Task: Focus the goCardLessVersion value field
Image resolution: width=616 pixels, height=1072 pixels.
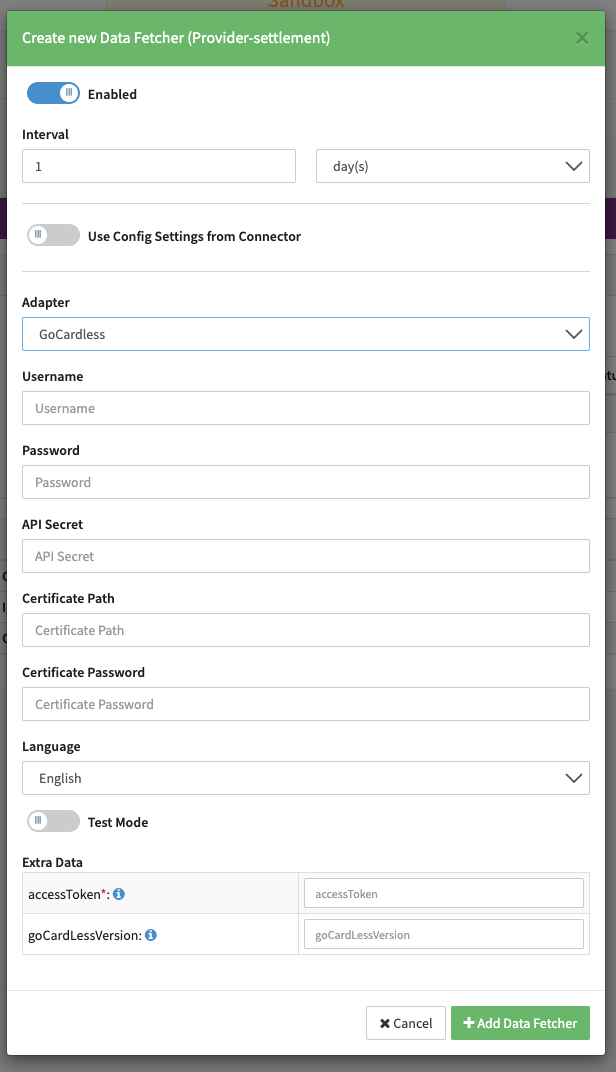Action: 443,935
